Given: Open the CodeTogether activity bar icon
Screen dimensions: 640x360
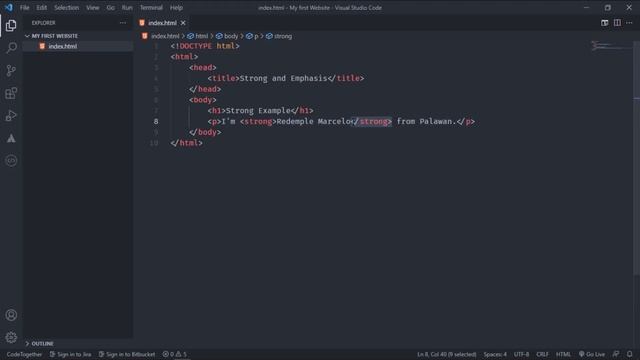Looking at the screenshot, I should pos(11,161).
